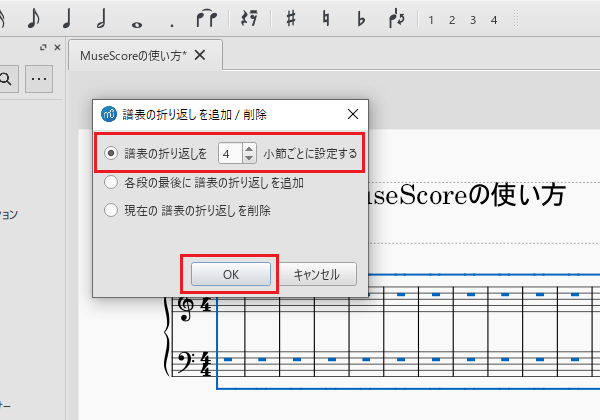Apply the sharp accidental
Viewport: 600px width, 420px height.
pyautogui.click(x=291, y=18)
